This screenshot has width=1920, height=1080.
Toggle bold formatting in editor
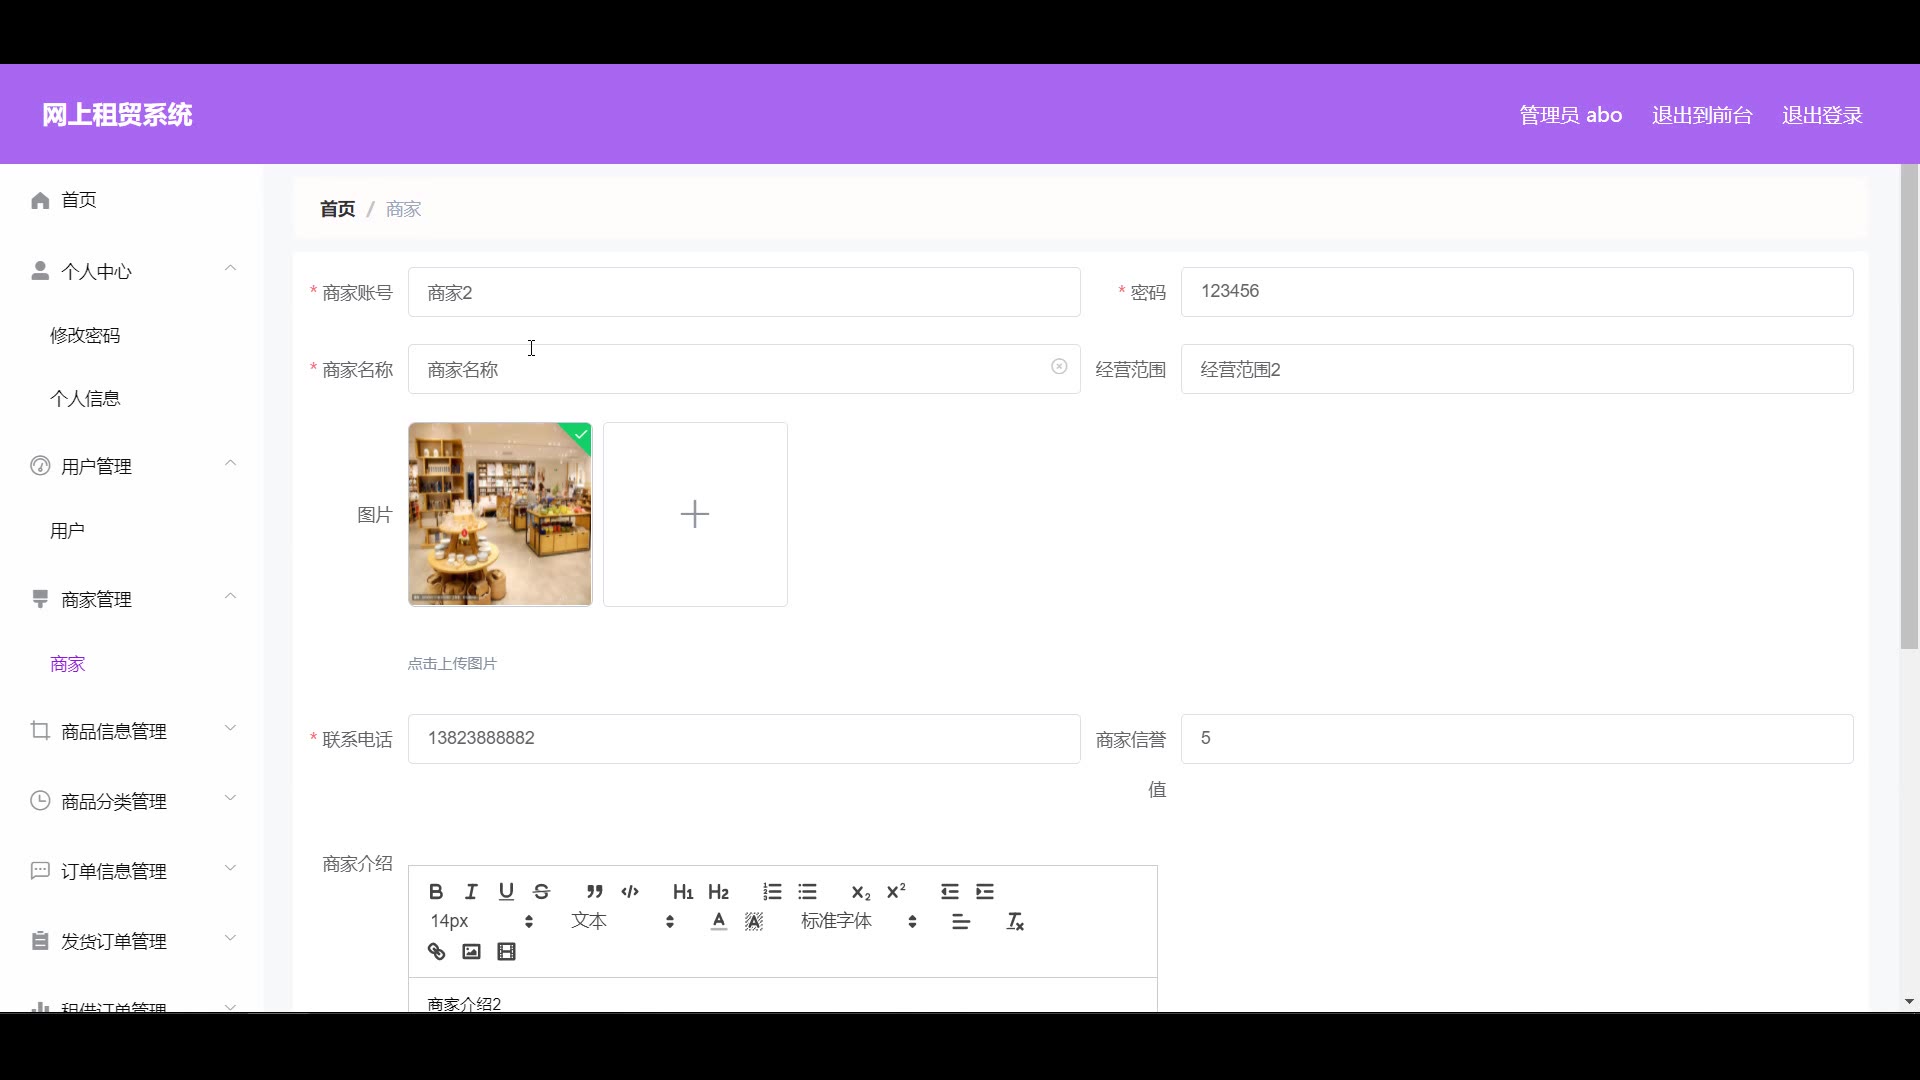(436, 891)
